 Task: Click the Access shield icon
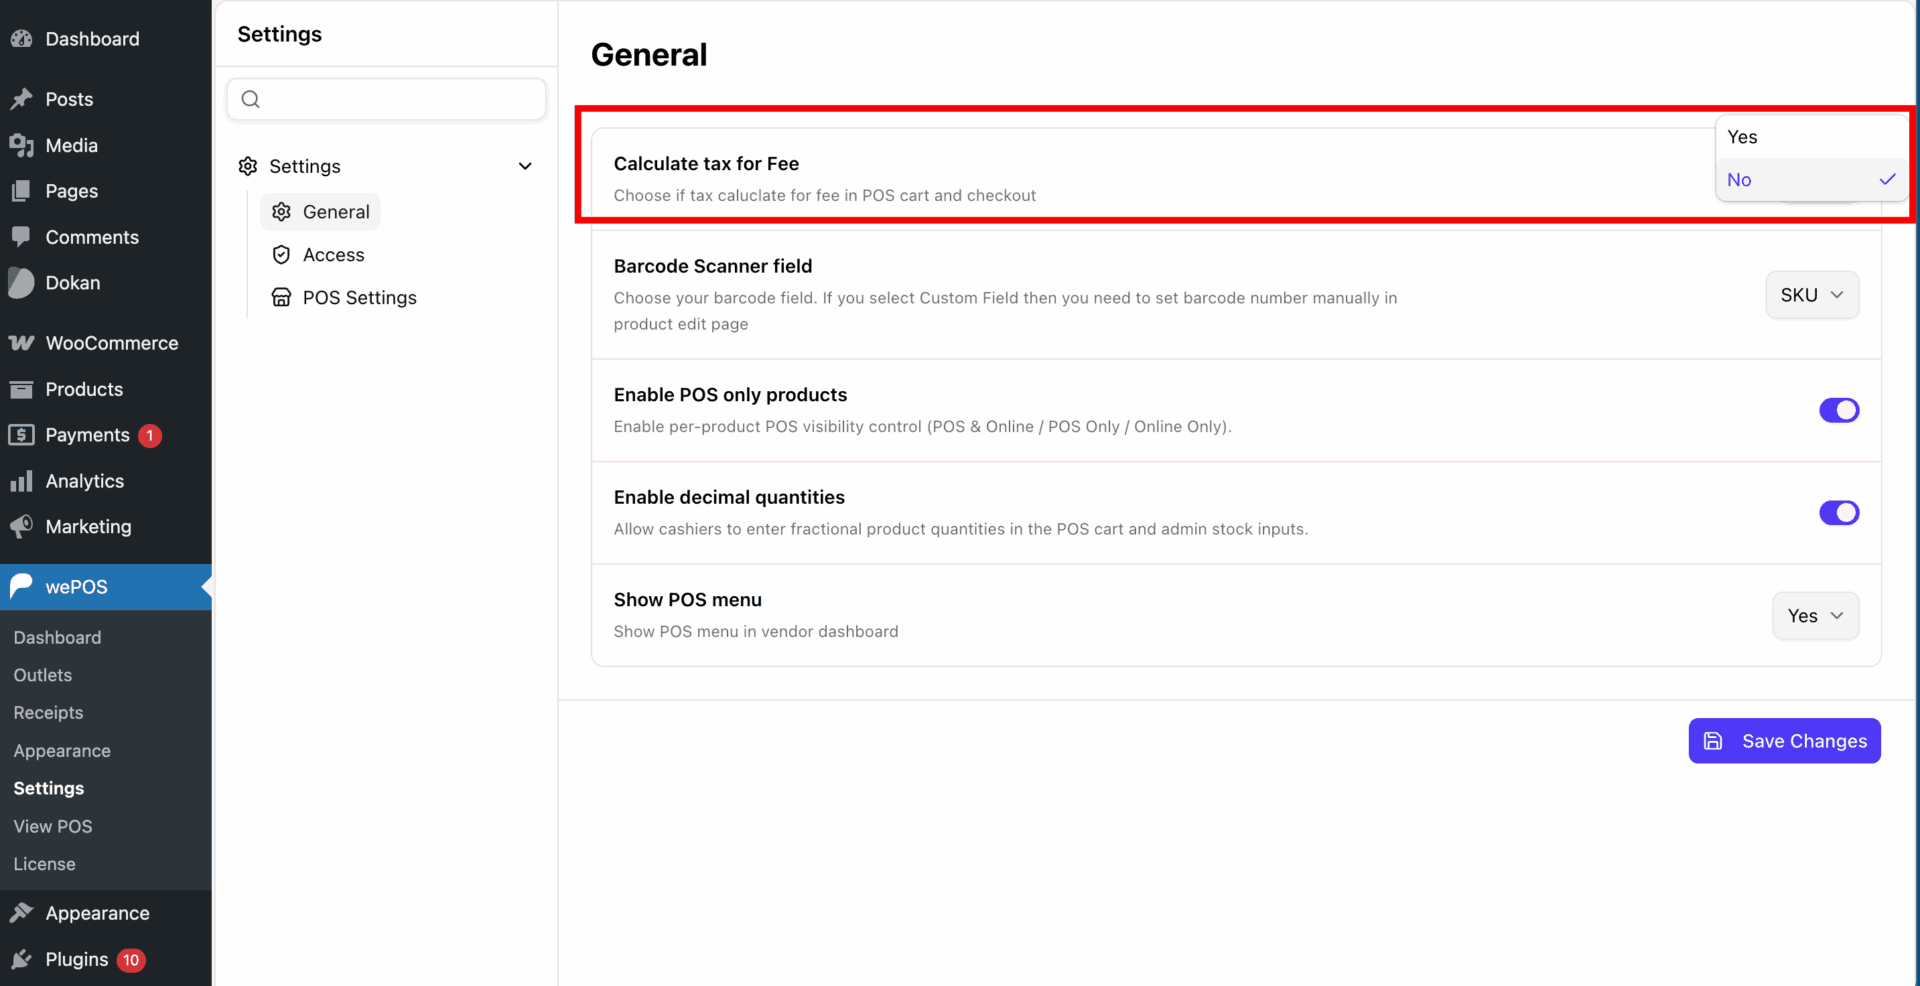click(x=282, y=255)
